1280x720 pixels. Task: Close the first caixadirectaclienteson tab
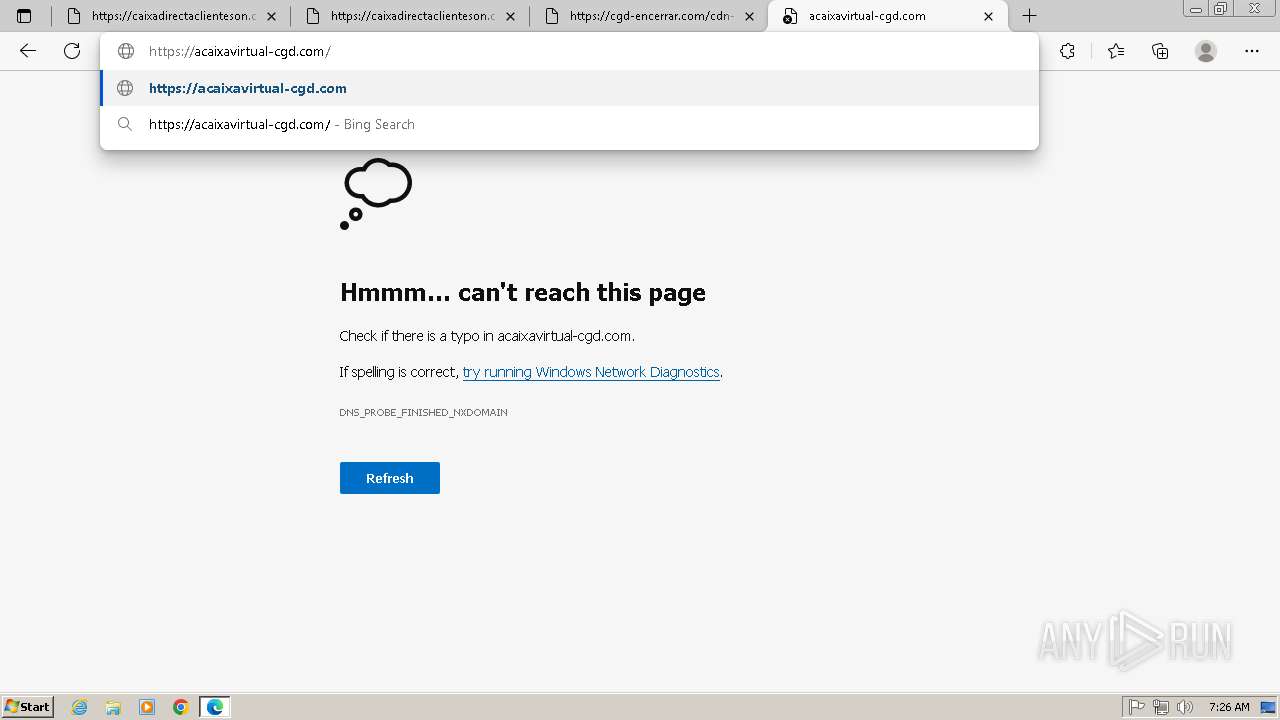point(271,16)
